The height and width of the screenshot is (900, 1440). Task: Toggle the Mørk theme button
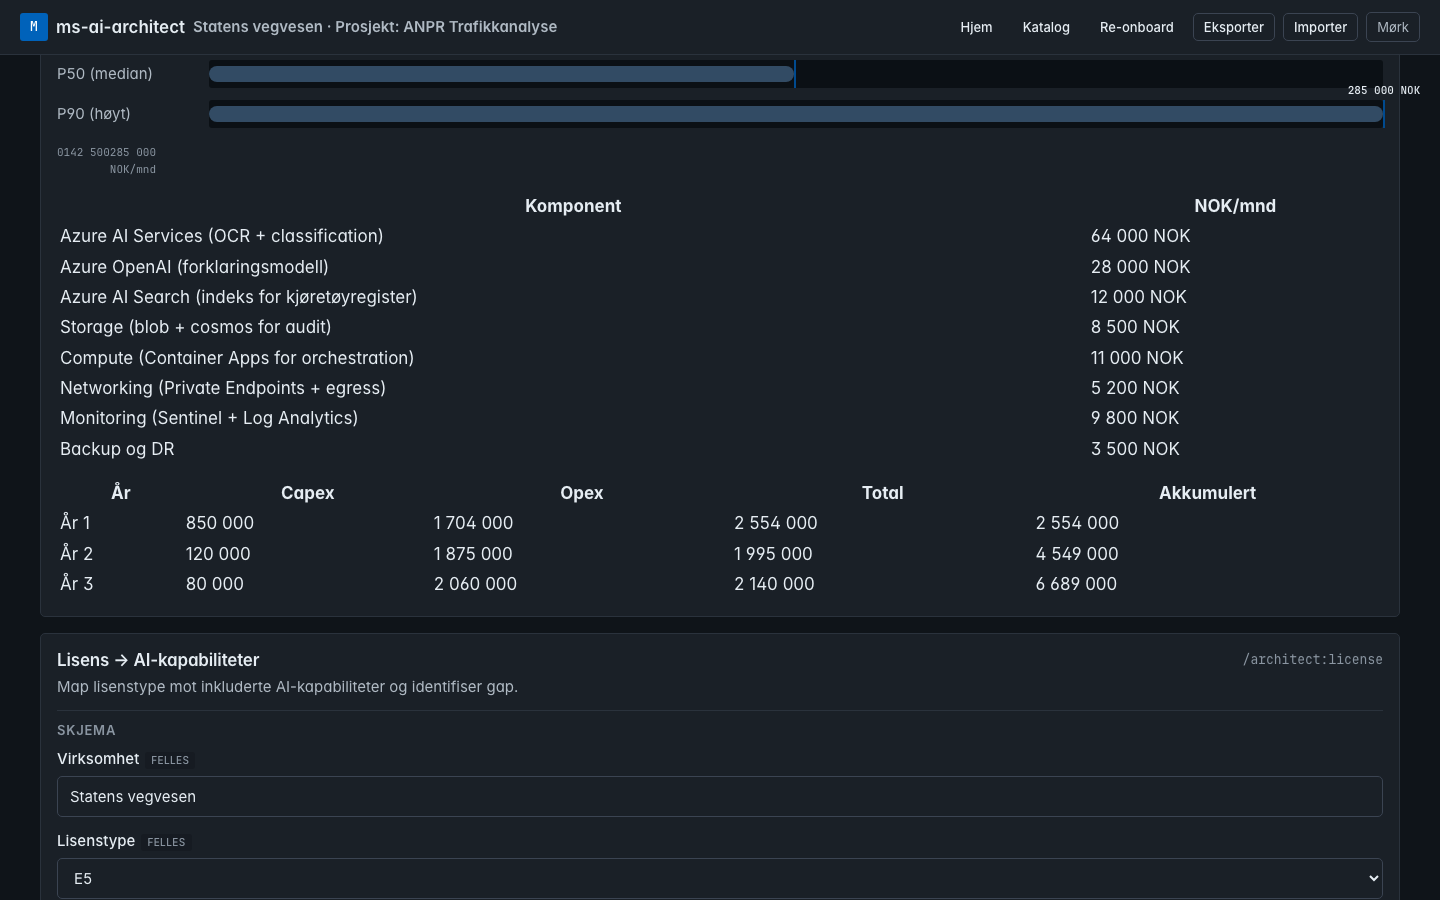pyautogui.click(x=1393, y=27)
